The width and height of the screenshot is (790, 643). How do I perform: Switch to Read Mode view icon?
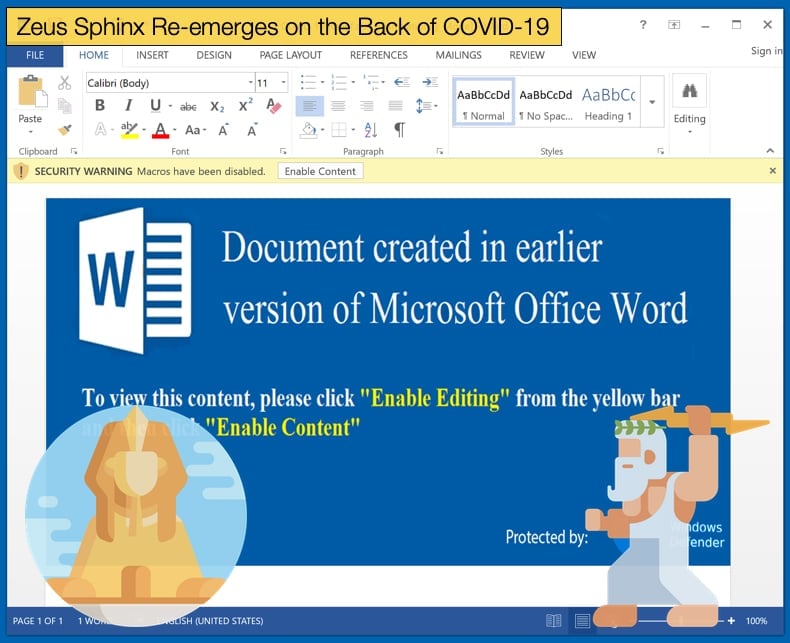tap(553, 621)
